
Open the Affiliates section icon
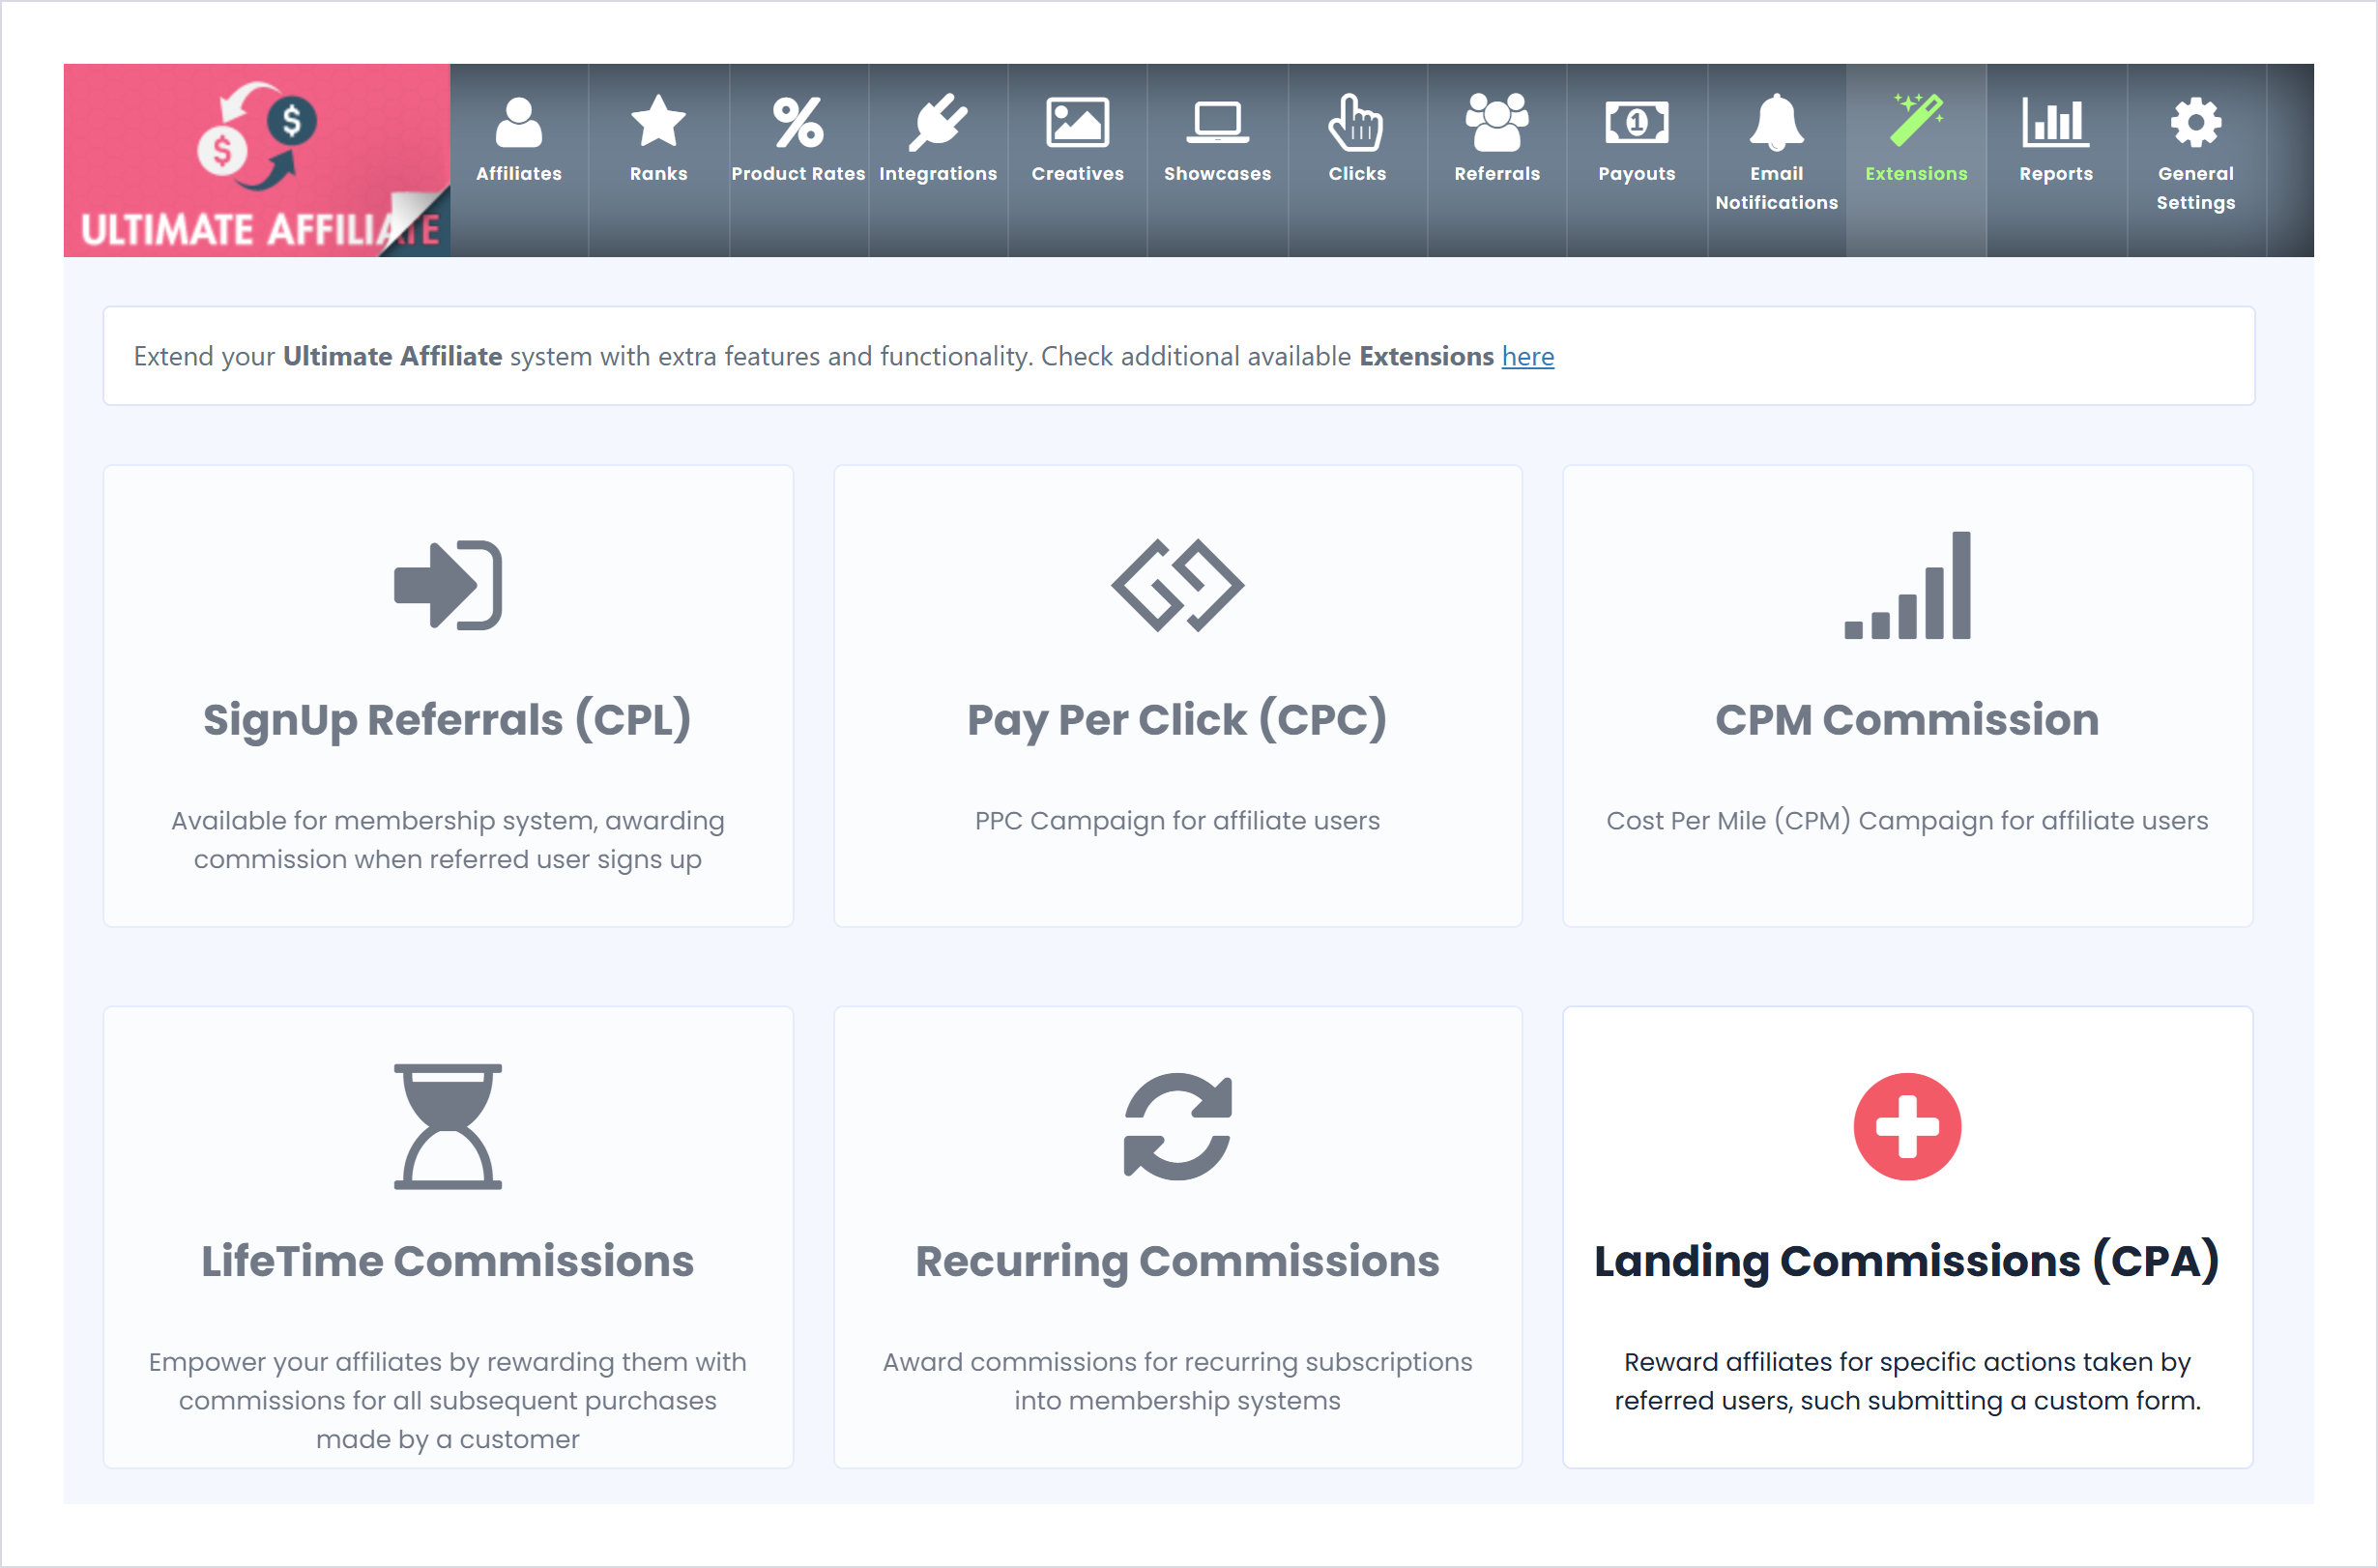click(518, 122)
